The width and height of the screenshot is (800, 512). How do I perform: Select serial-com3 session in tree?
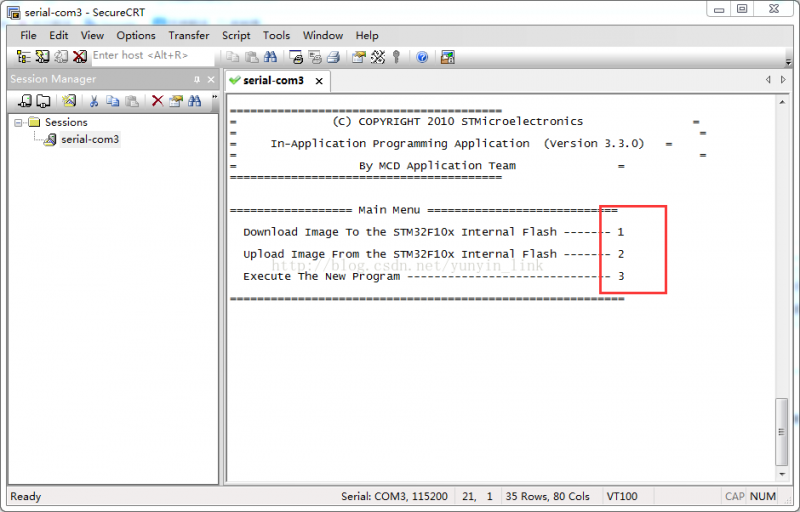coord(90,139)
